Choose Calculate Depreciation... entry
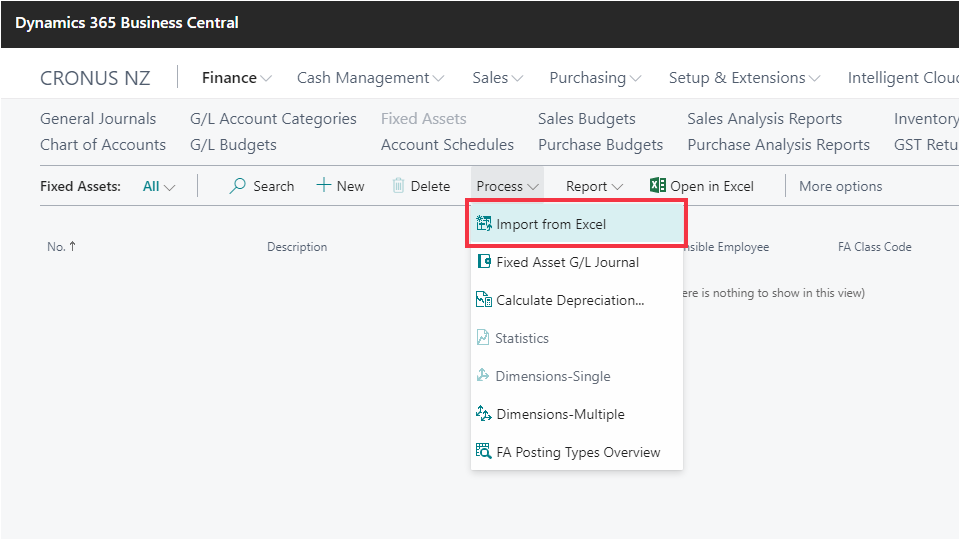This screenshot has height=540, width=960. pyautogui.click(x=577, y=300)
